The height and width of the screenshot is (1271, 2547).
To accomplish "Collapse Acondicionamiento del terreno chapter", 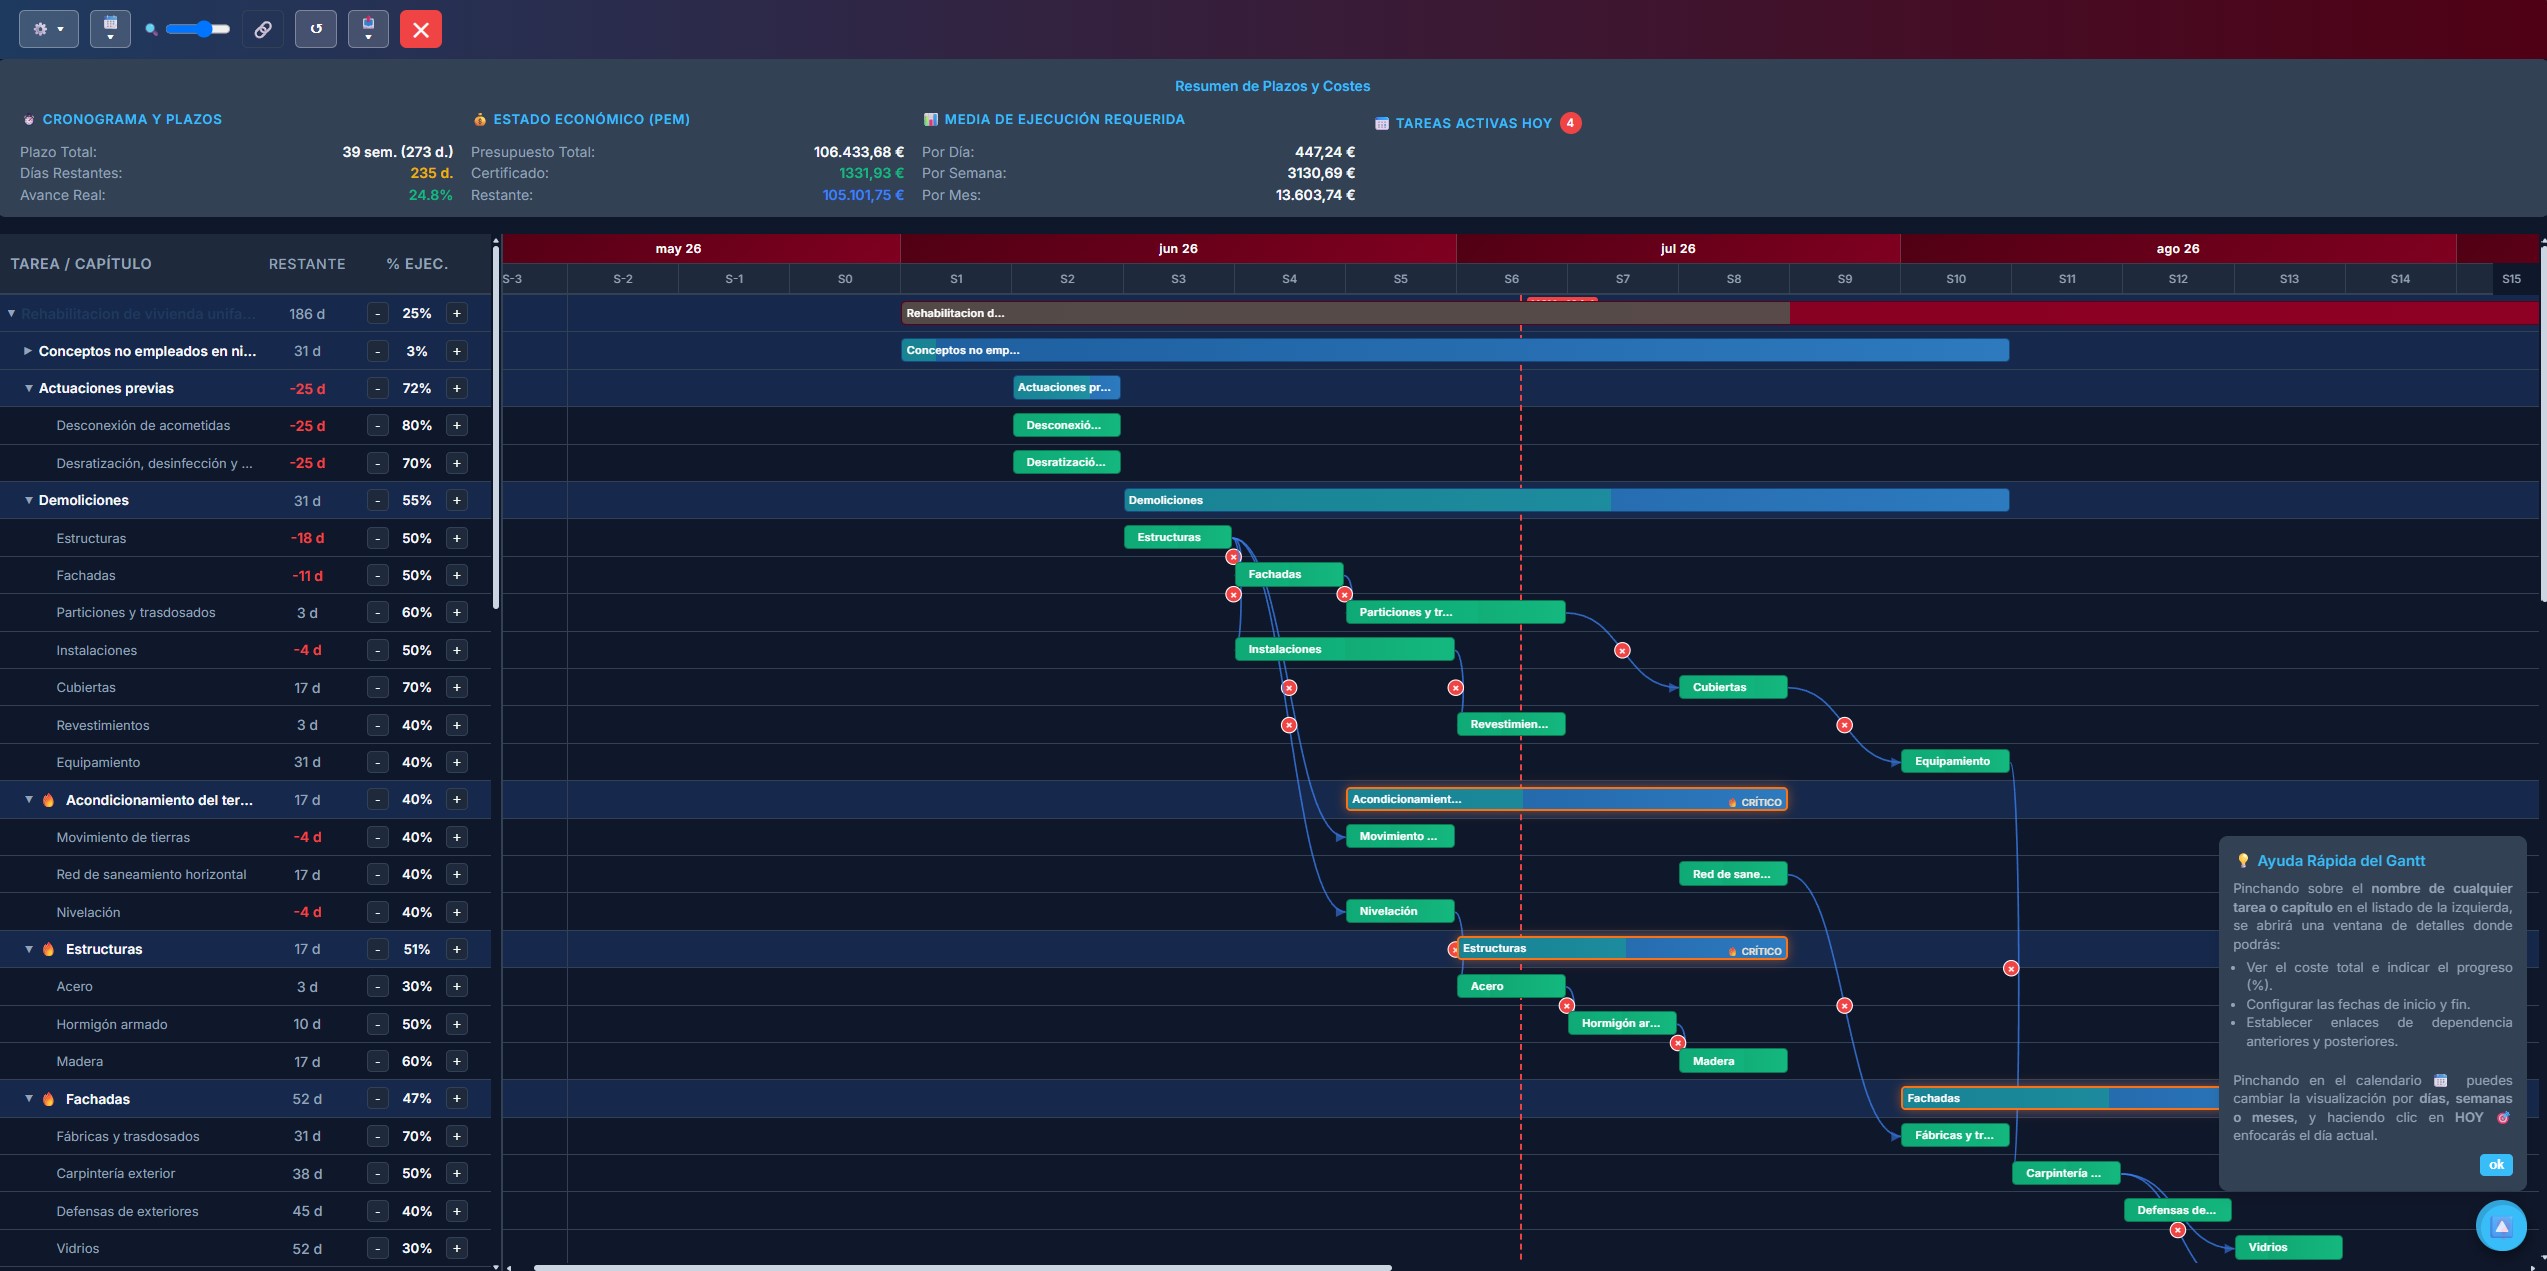I will pyautogui.click(x=28, y=800).
